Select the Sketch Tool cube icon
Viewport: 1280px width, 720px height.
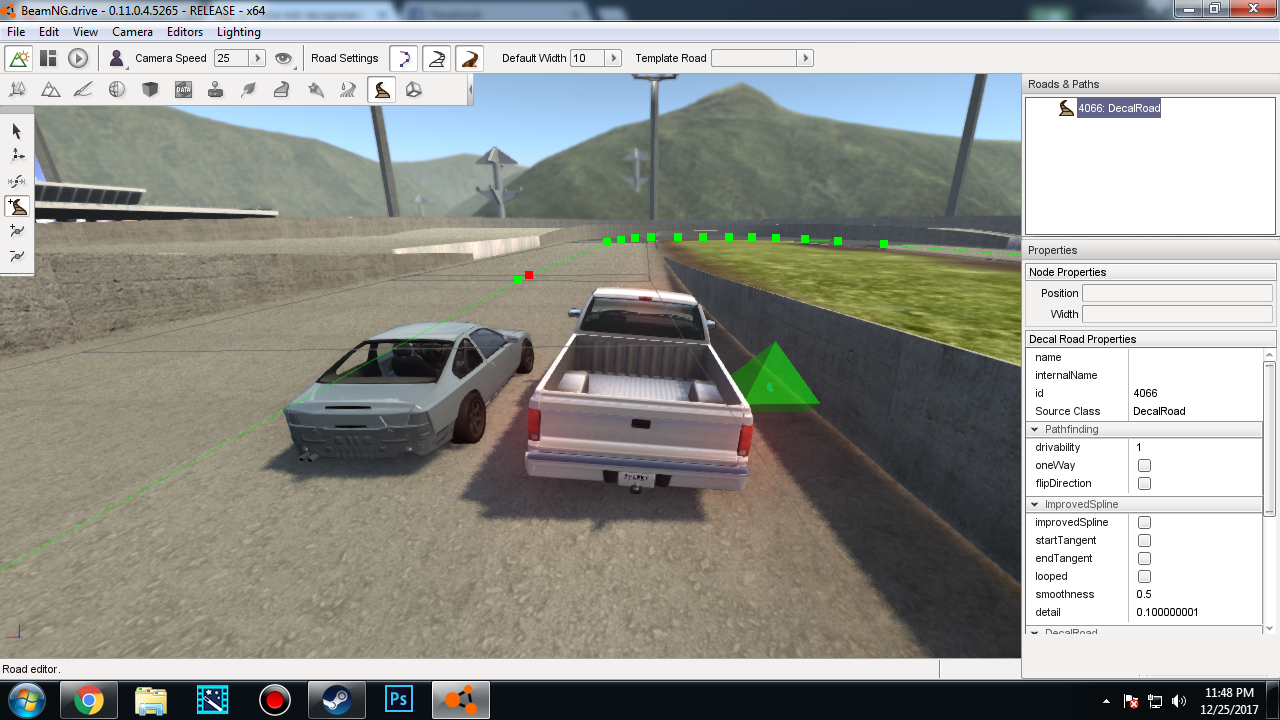pyautogui.click(x=150, y=90)
